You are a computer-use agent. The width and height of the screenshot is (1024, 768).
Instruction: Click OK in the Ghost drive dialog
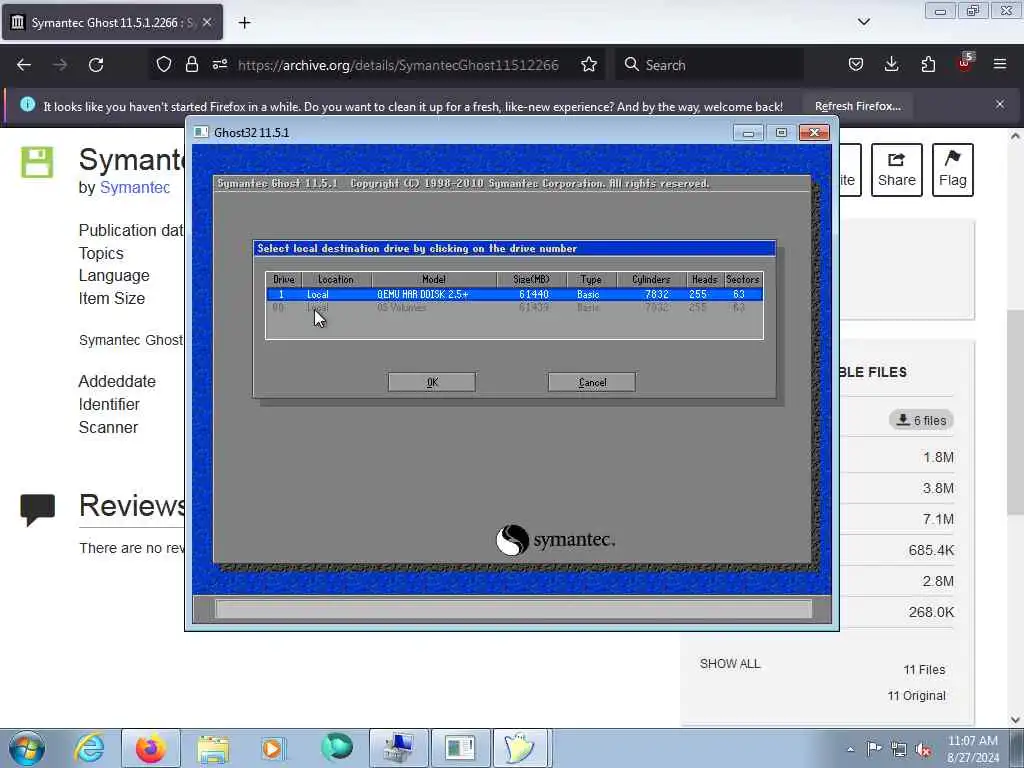tap(432, 382)
